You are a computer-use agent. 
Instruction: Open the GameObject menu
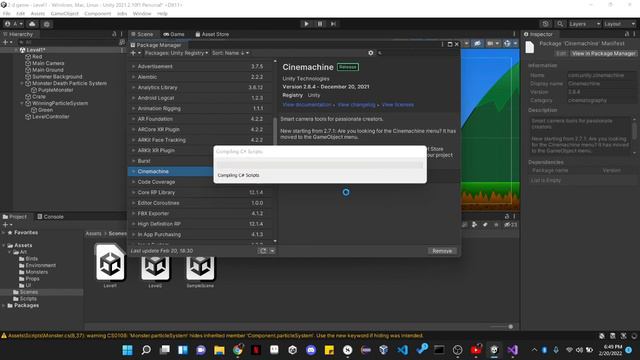pos(64,13)
